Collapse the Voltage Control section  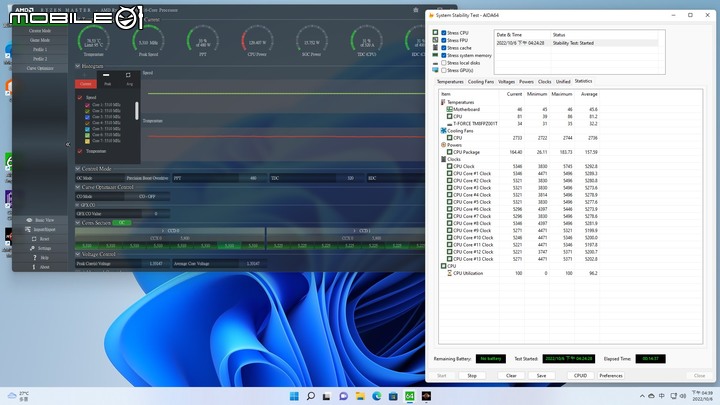click(78, 254)
